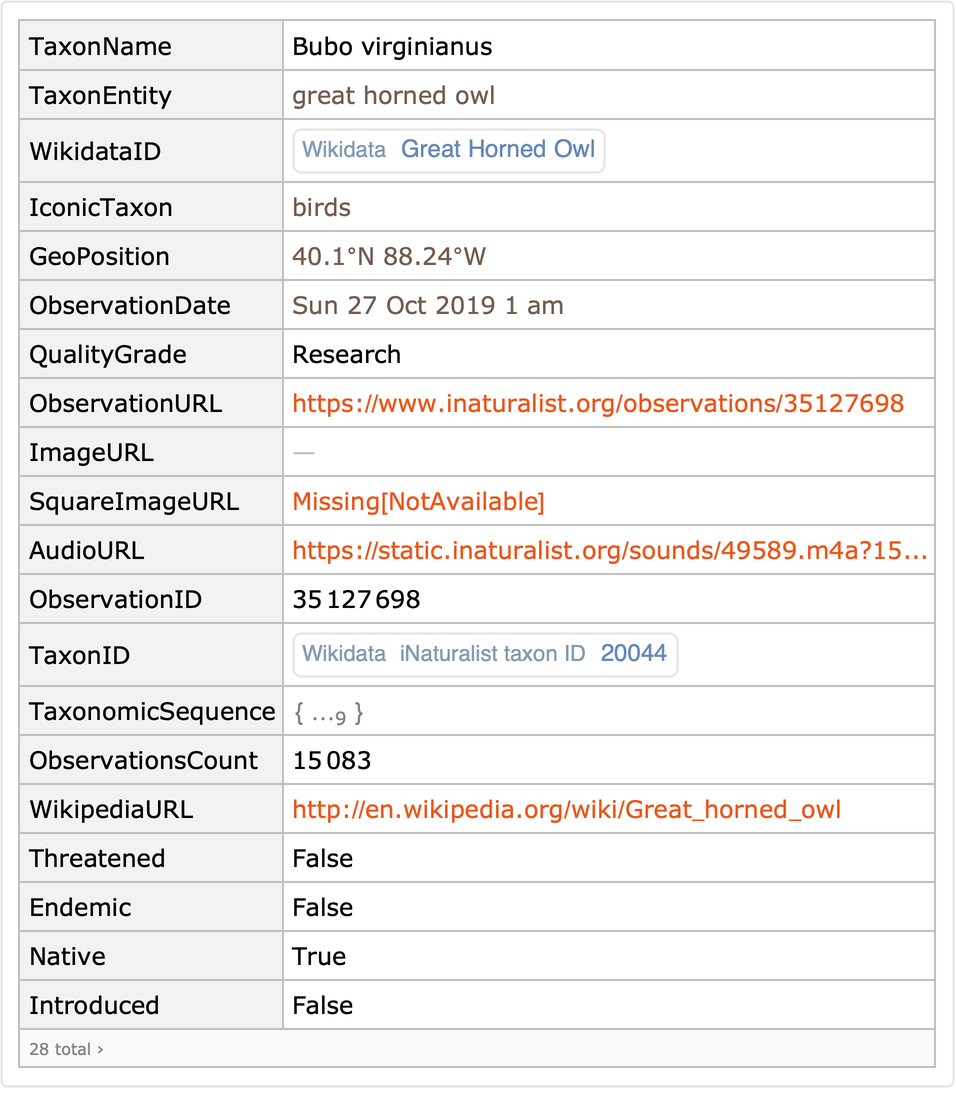Expand the collapsed TaxonomicSequence list
The width and height of the screenshot is (956, 1120).
coord(328,713)
